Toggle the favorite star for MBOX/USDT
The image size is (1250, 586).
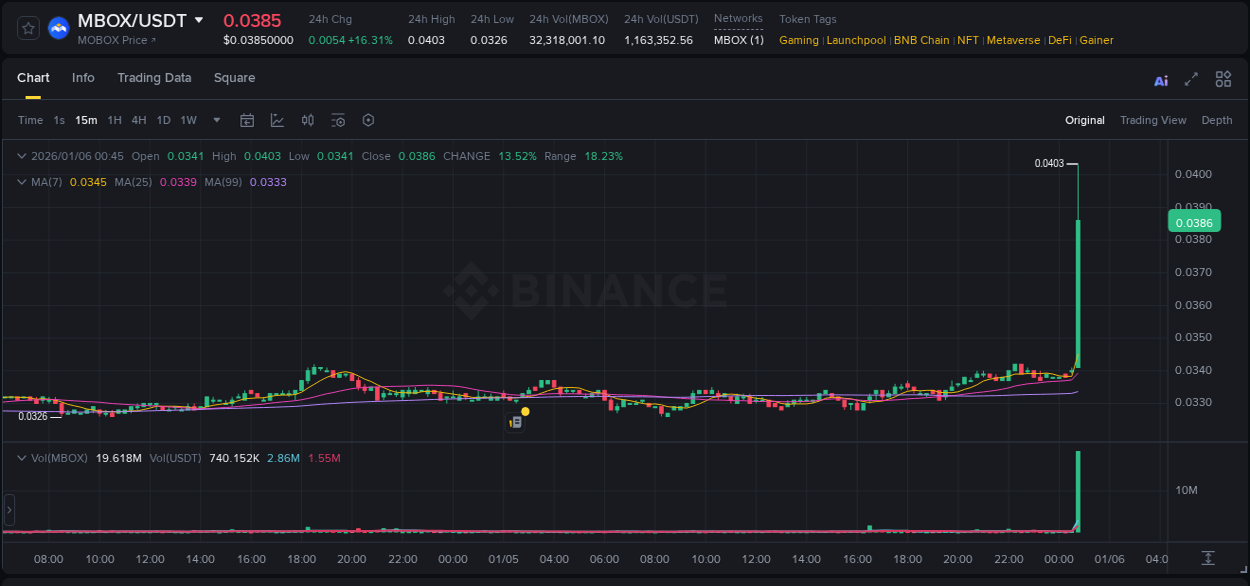(x=27, y=27)
